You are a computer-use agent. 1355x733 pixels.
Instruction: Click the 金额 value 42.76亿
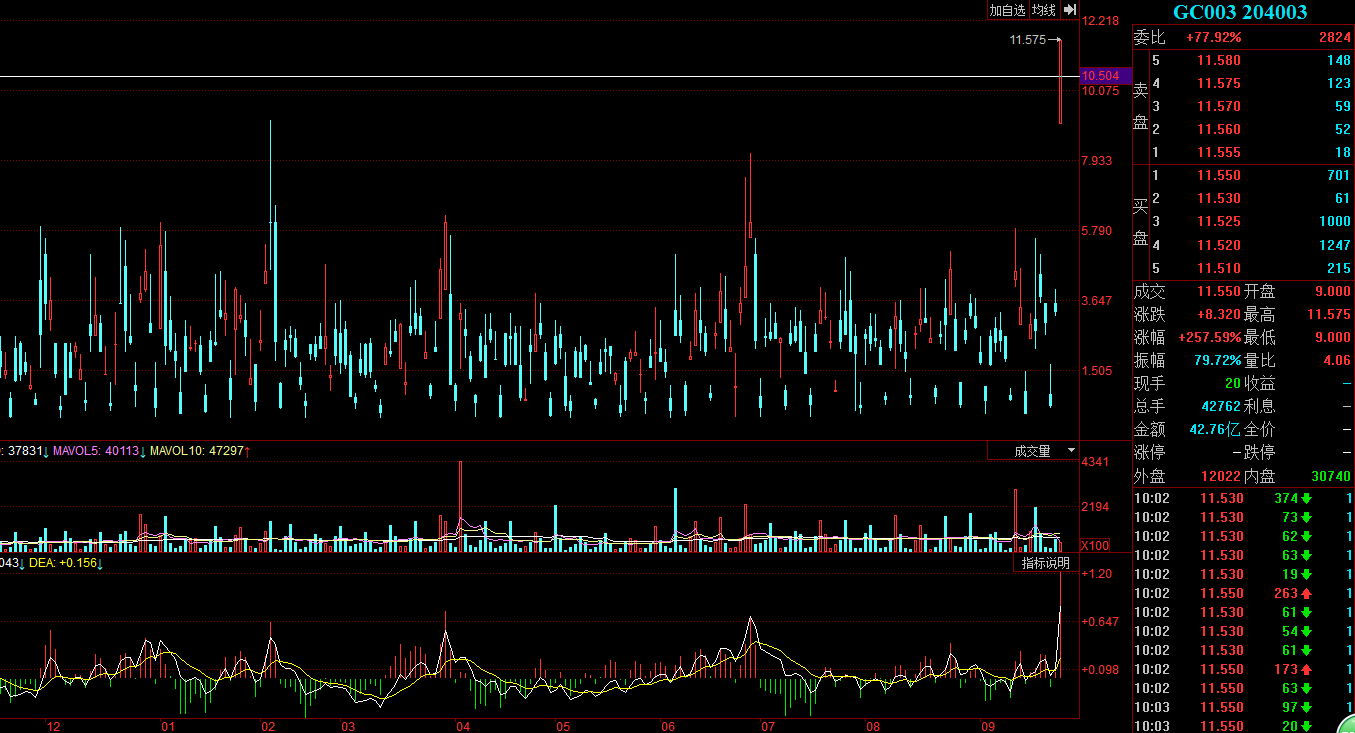click(1215, 429)
